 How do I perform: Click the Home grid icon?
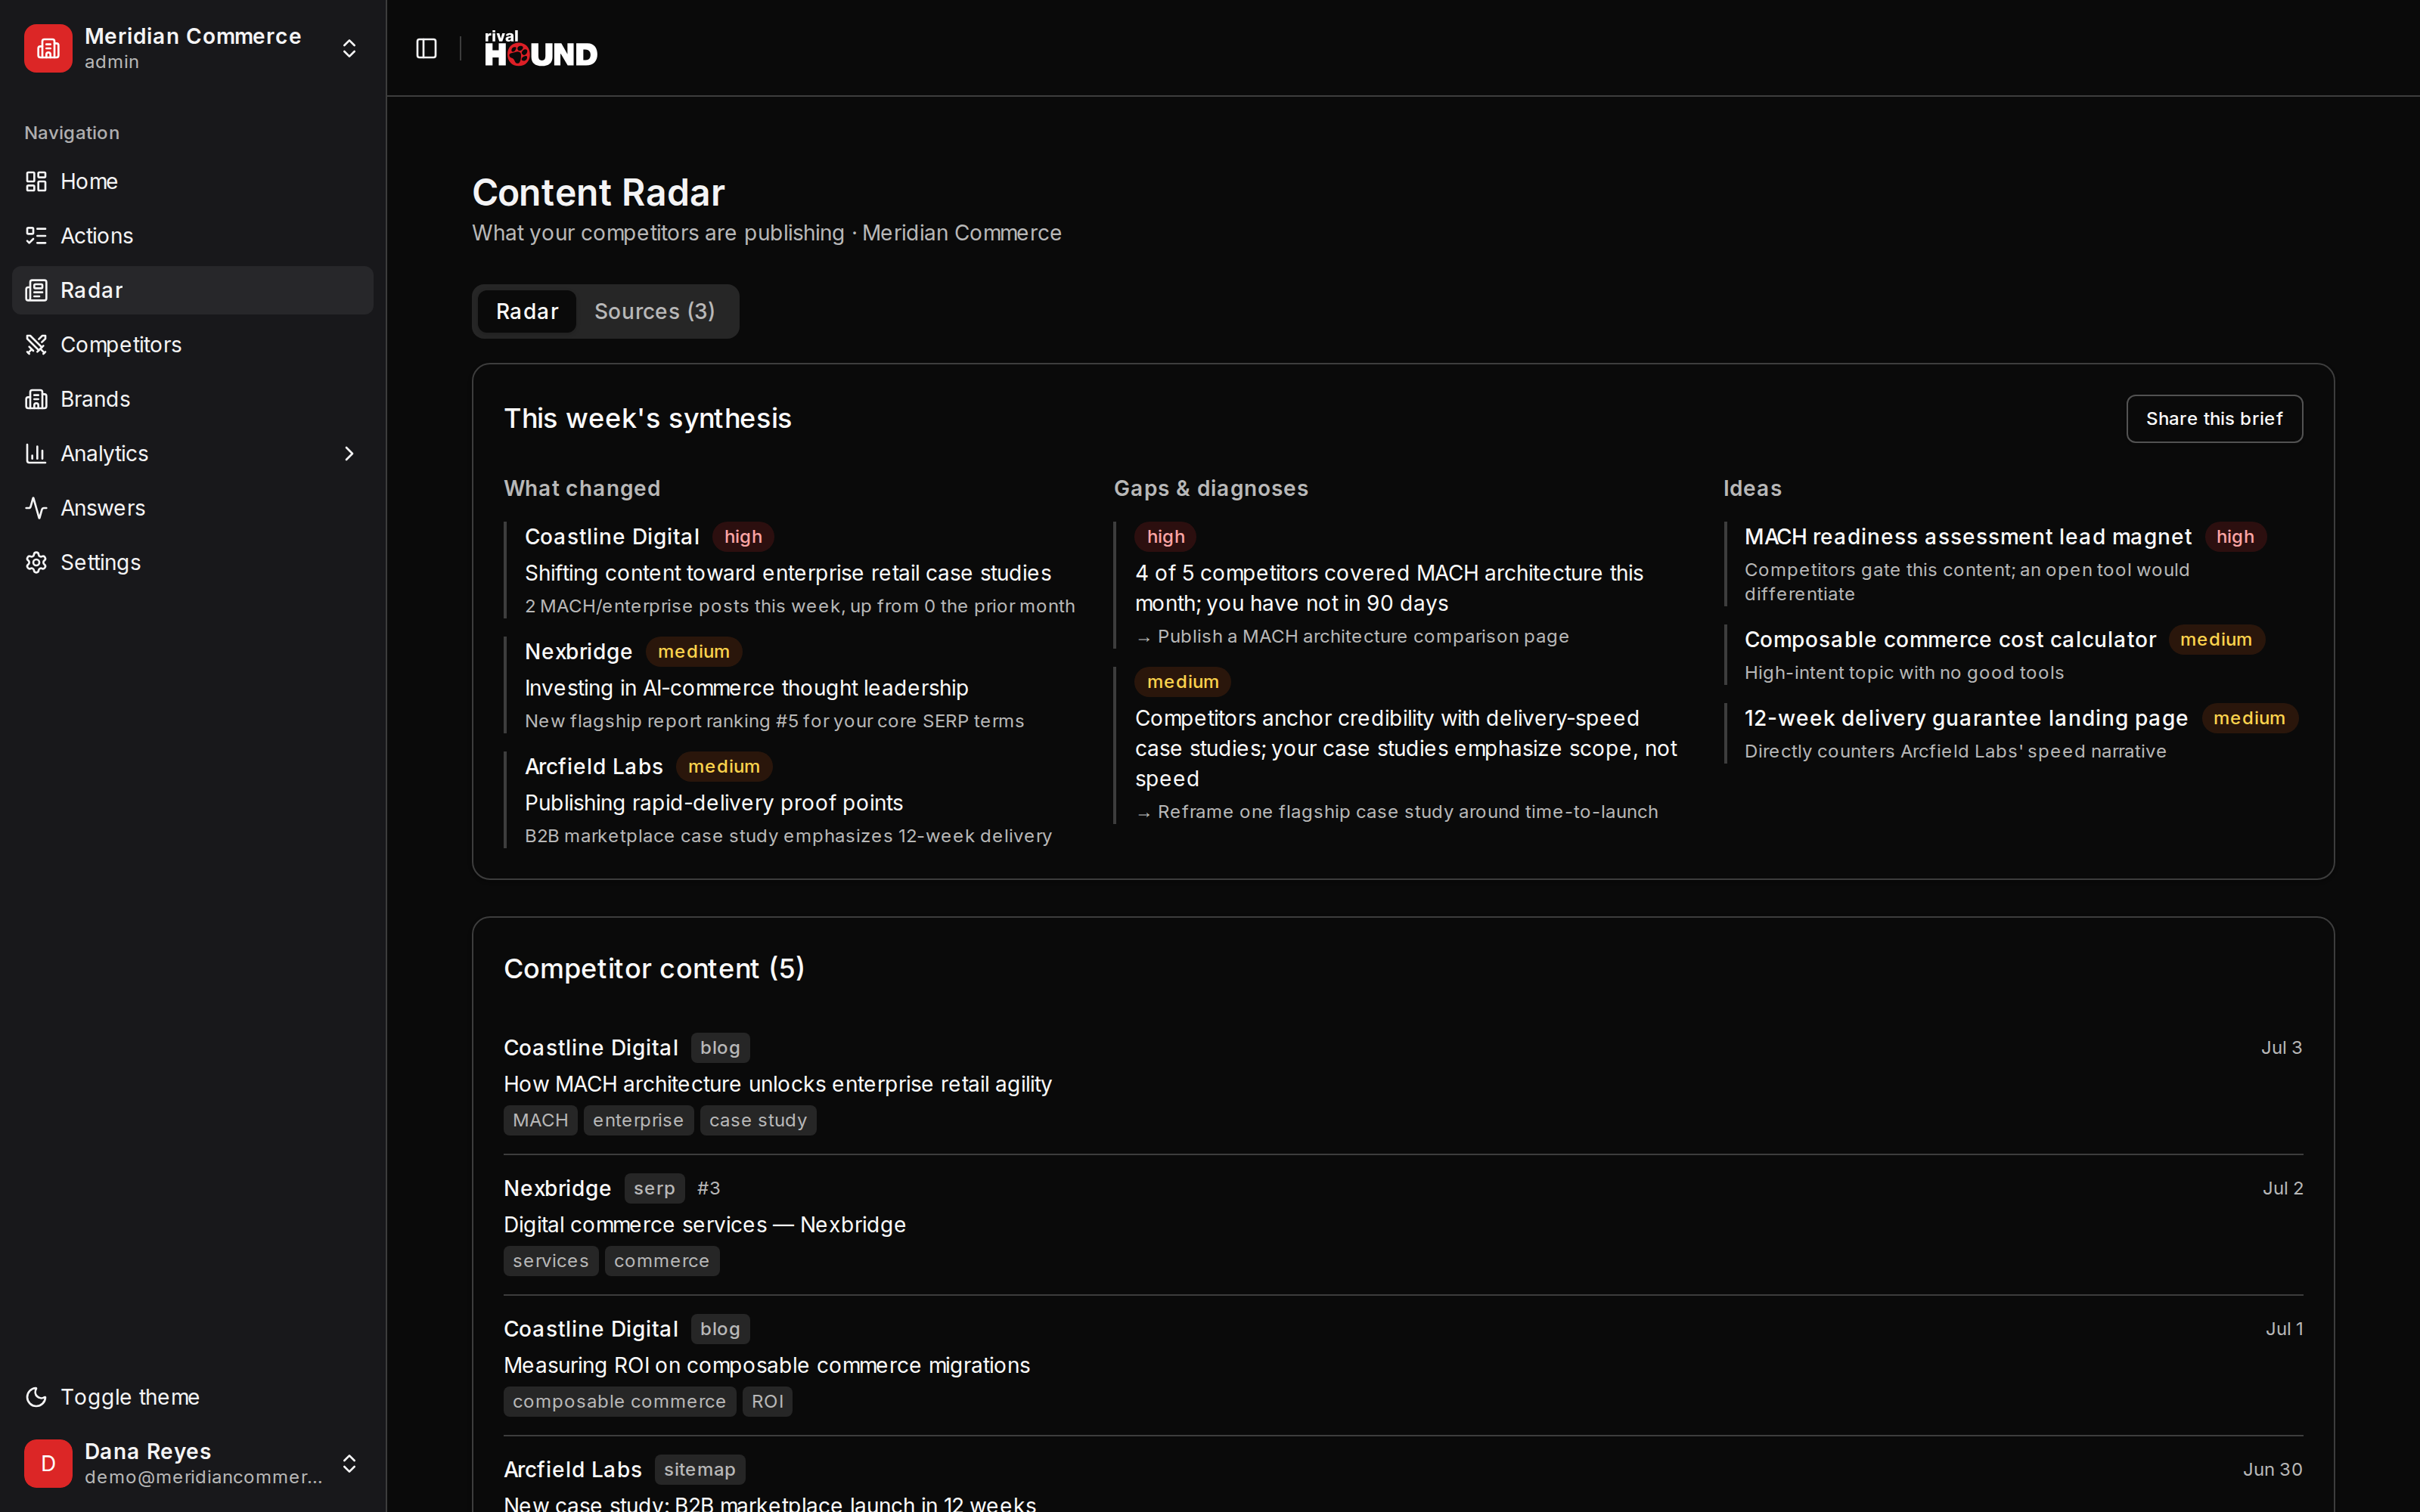pos(36,181)
